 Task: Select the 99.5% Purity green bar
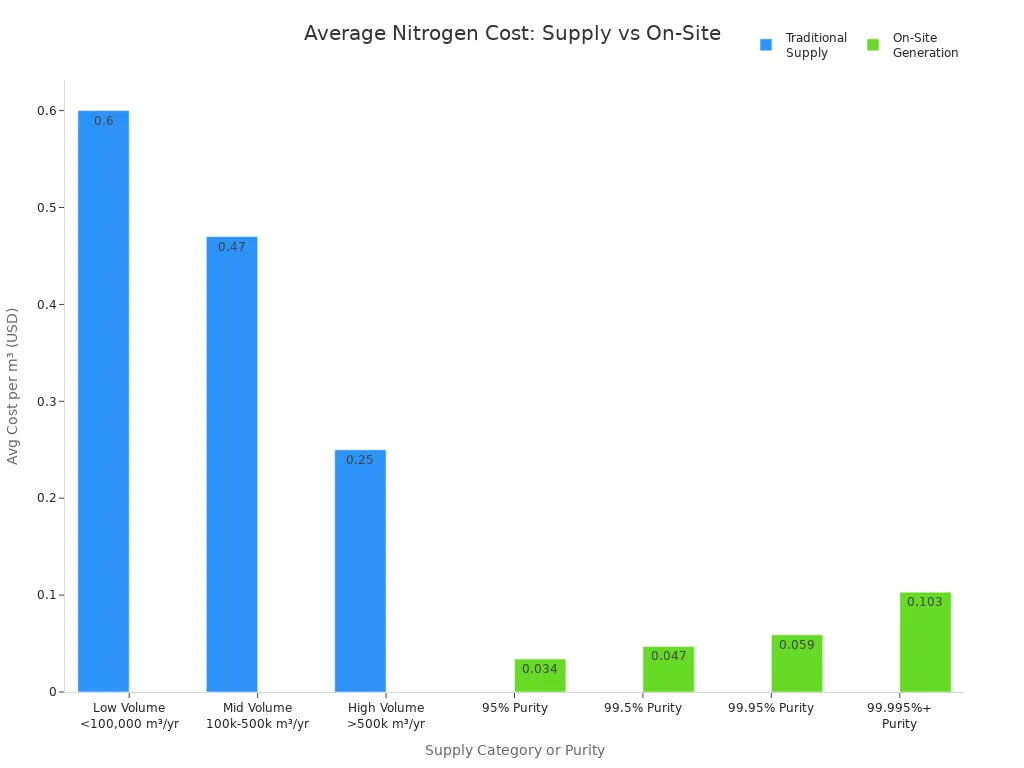[x=668, y=668]
